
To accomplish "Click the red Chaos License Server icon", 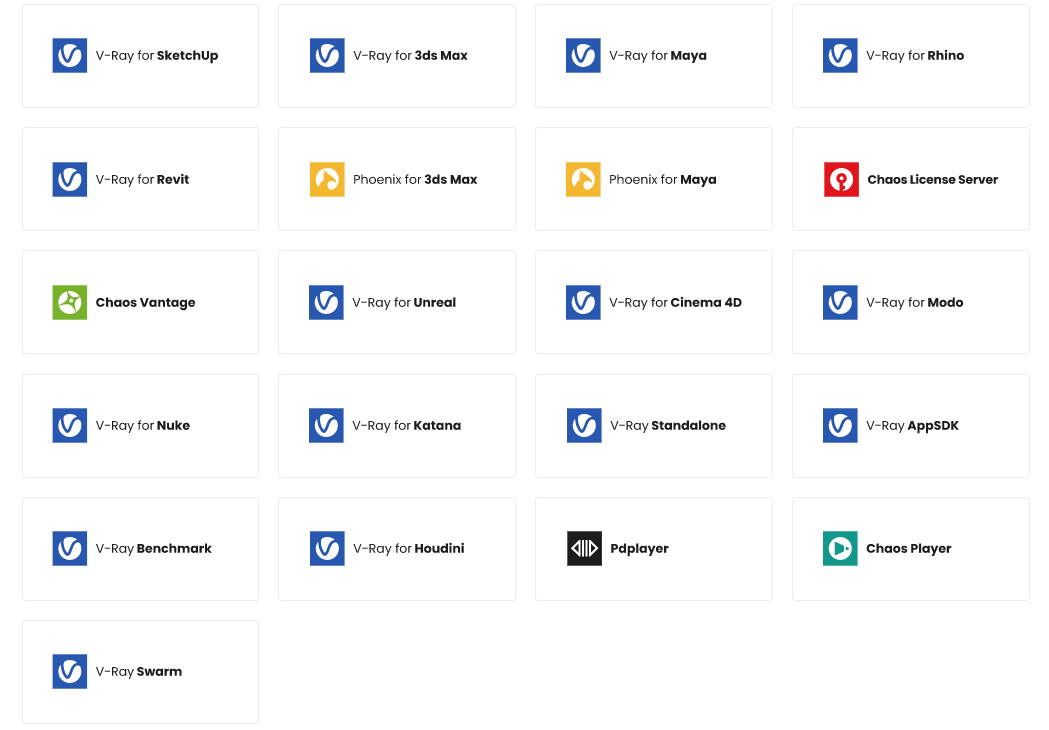I will coord(841,179).
